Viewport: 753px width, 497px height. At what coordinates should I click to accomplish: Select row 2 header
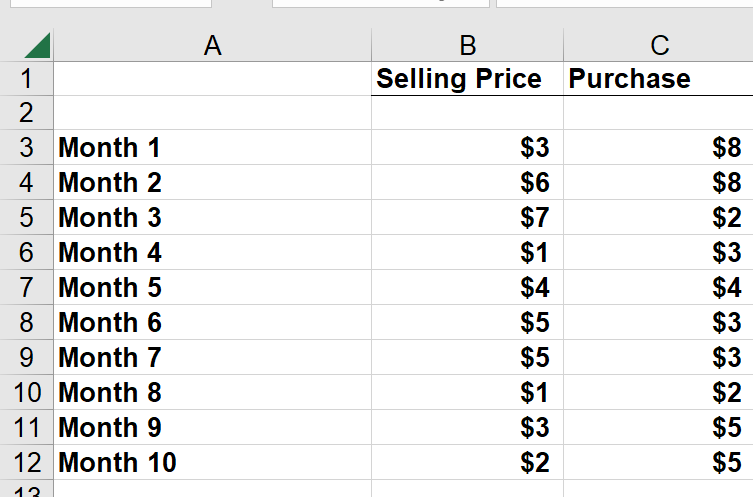[26, 113]
